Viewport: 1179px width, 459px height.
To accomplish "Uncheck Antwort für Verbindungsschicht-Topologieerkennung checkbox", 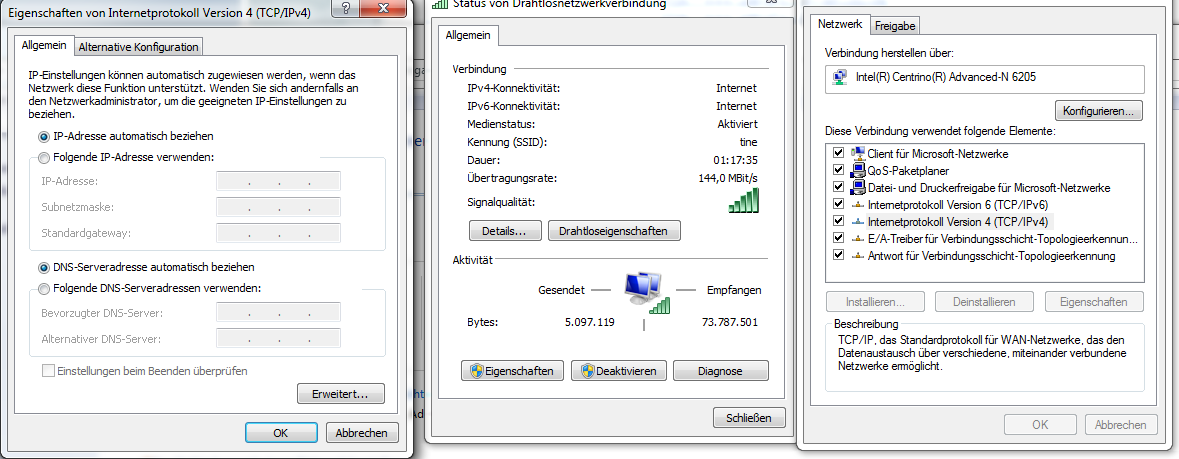I will [838, 255].
